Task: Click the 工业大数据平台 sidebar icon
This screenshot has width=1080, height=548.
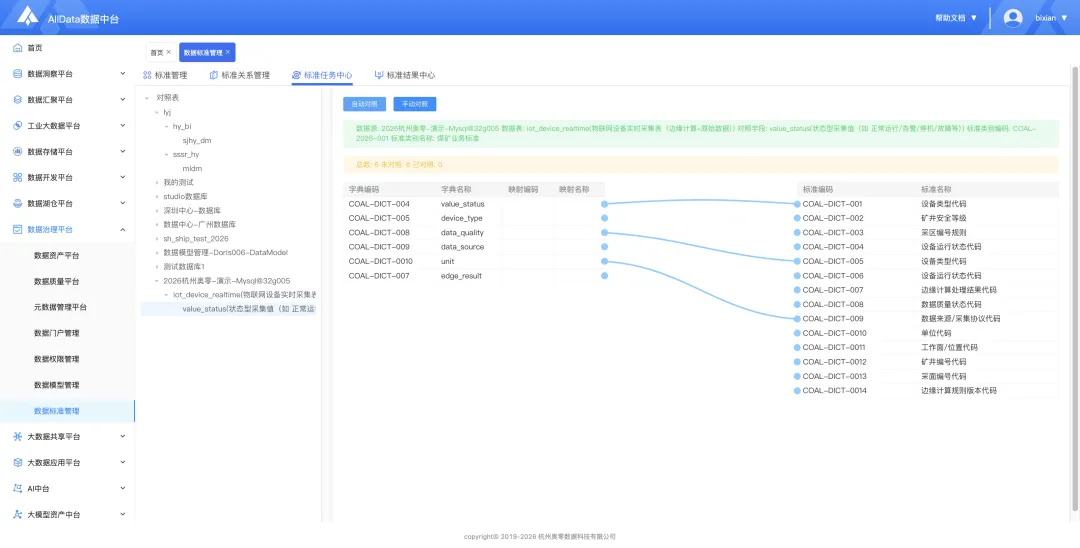Action: coord(18,126)
